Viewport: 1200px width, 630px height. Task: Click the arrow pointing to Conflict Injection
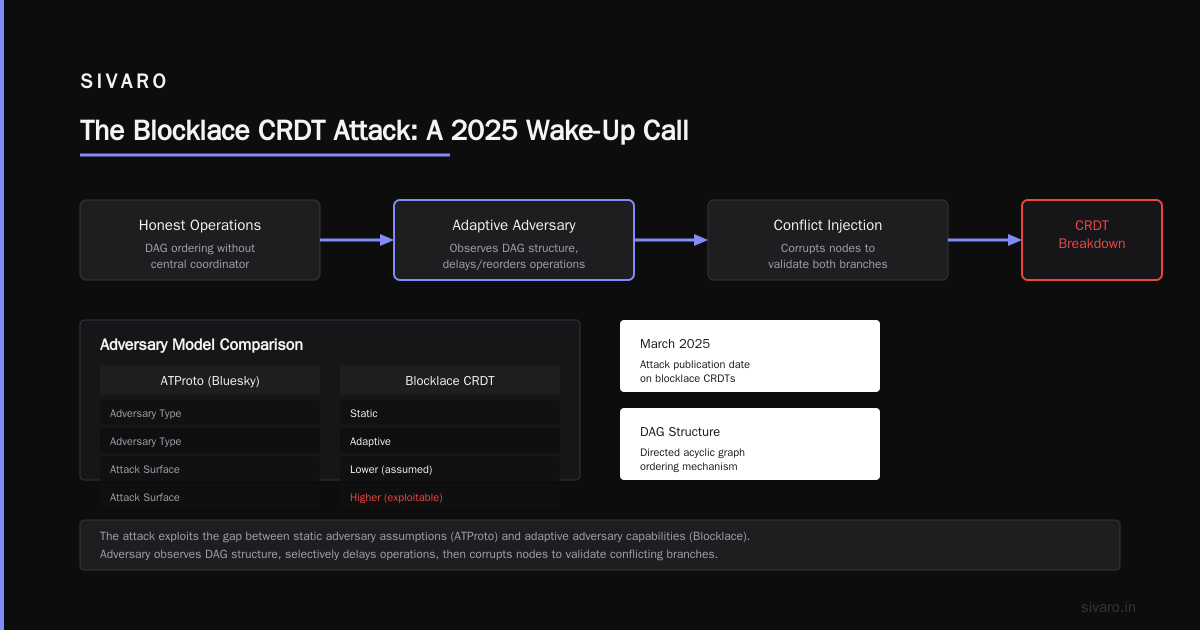[x=671, y=240]
